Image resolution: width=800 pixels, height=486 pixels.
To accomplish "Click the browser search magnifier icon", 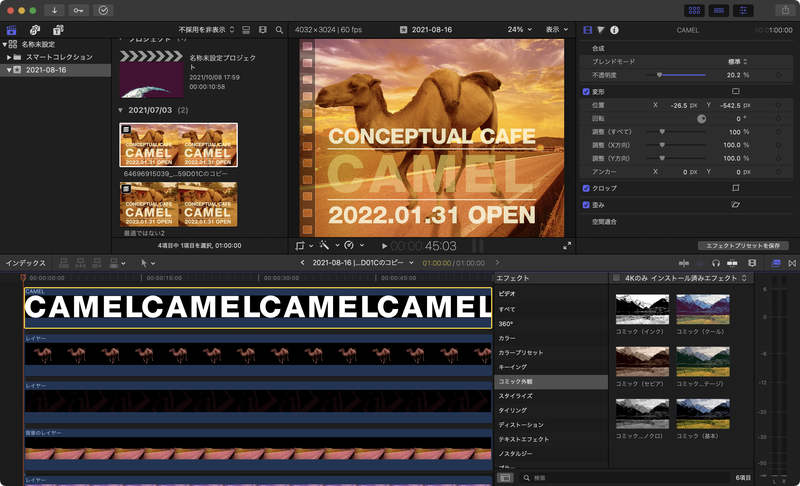I will [x=279, y=30].
